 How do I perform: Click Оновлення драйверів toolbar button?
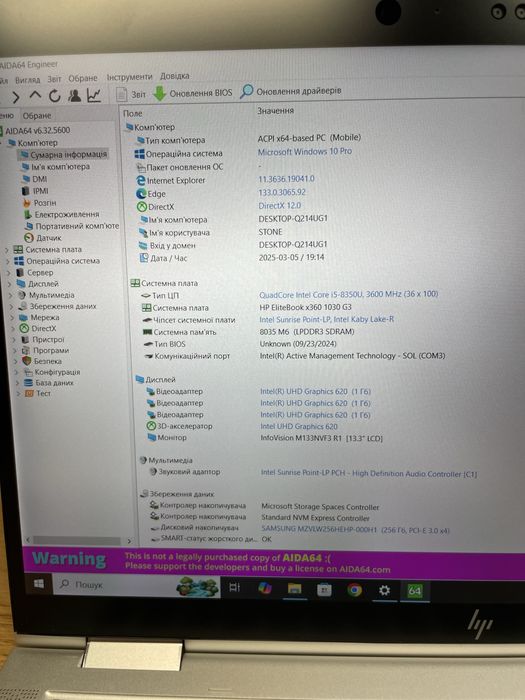coord(291,91)
